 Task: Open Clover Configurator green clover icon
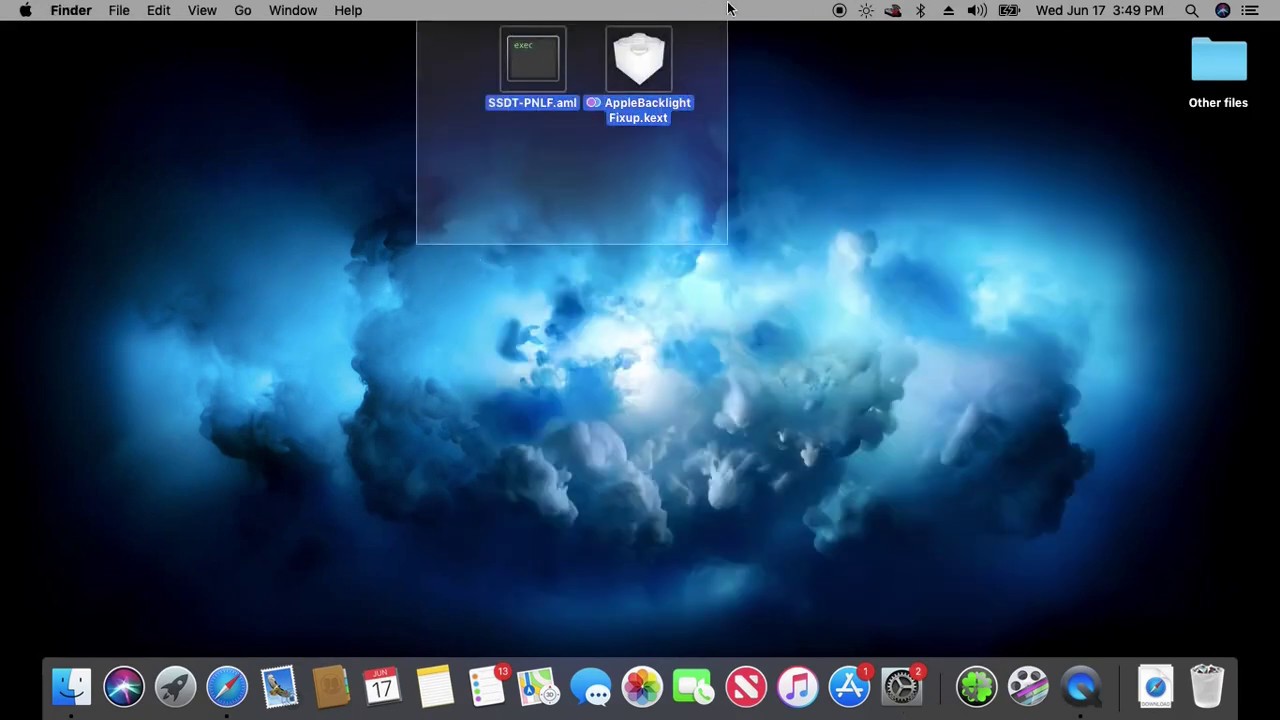click(x=977, y=687)
